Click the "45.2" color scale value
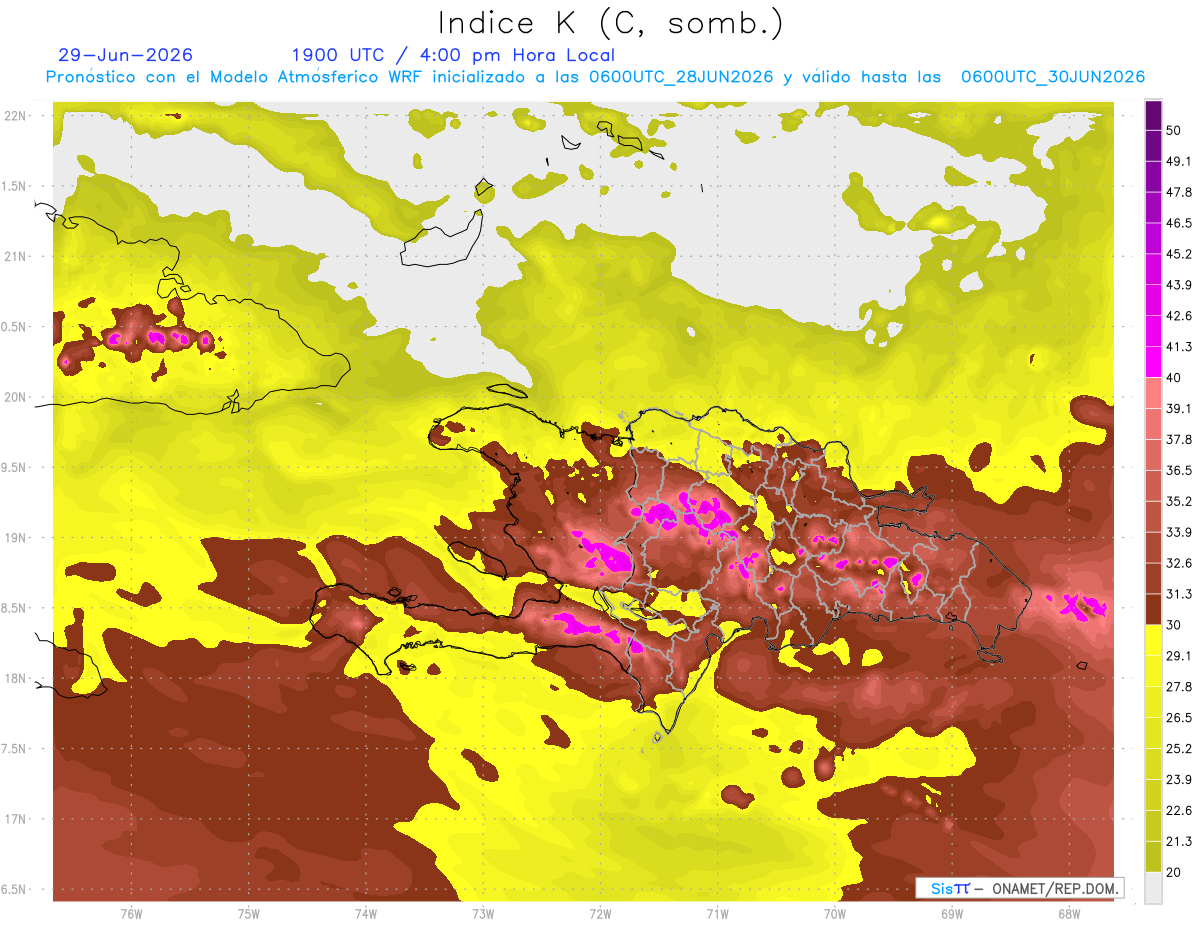This screenshot has width=1200, height=927. tap(1178, 254)
